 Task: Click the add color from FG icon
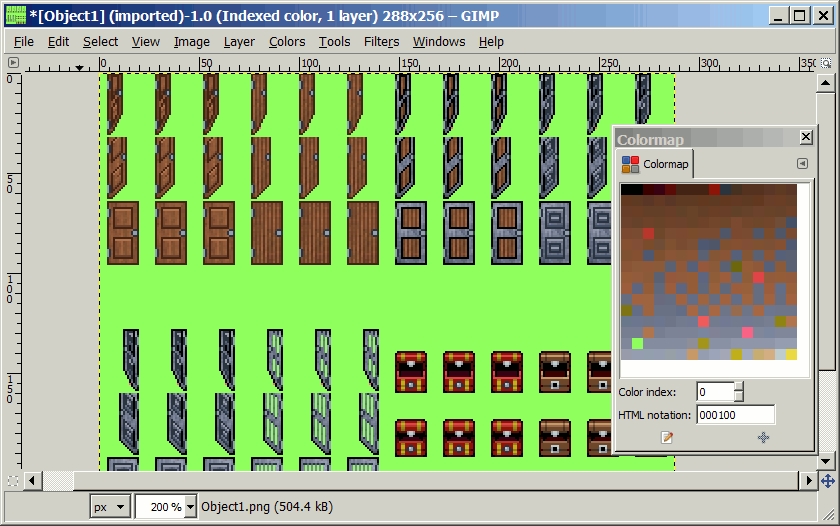764,437
